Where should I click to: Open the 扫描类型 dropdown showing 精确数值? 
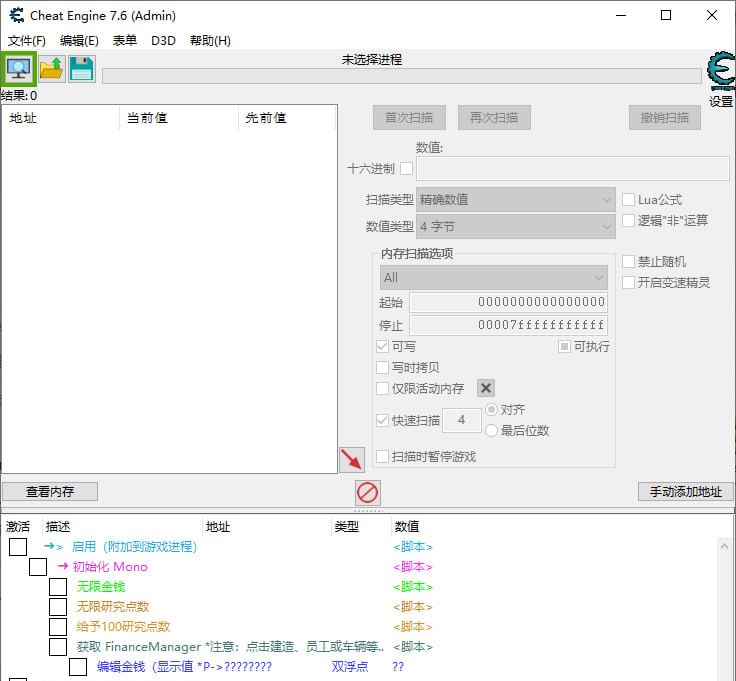pos(516,200)
